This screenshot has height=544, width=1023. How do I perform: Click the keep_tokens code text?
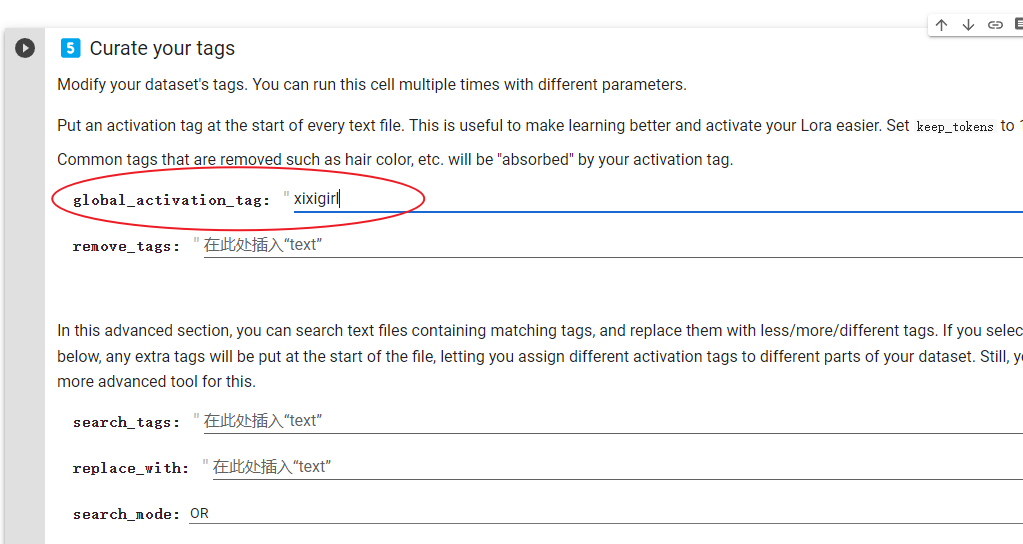(954, 127)
